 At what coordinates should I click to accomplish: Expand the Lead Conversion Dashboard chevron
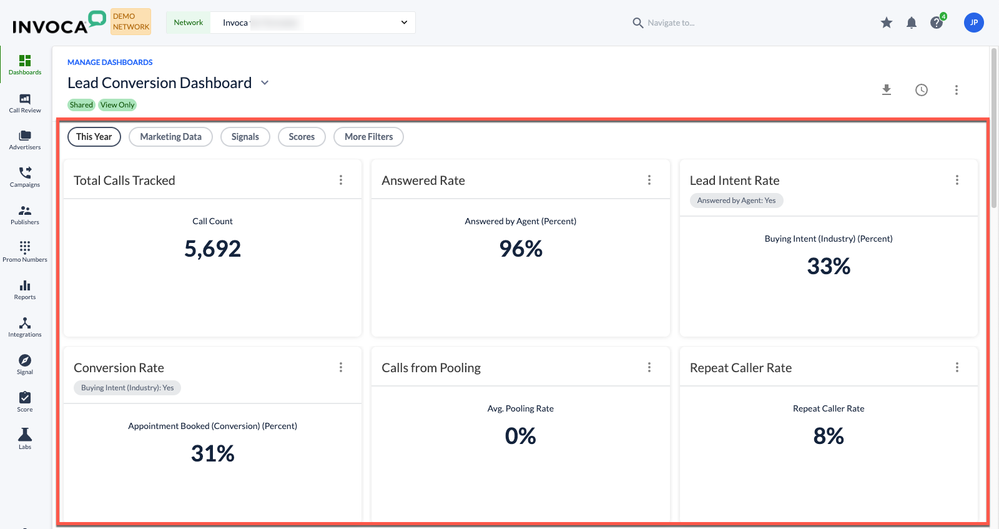(x=265, y=83)
